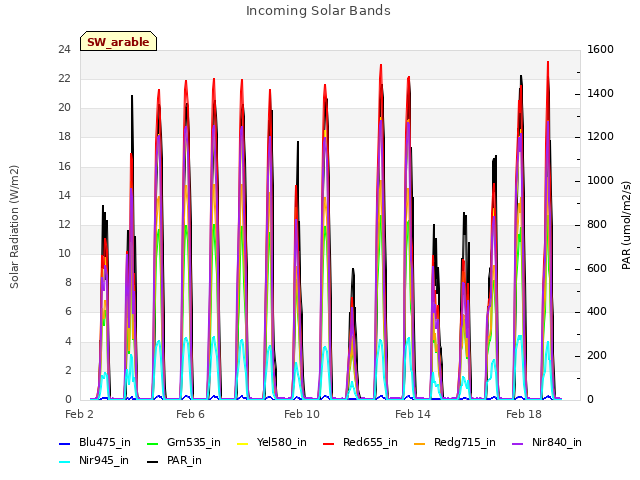Screen dimensions: 640x480
Task: Click the Blu475_in legend label
Action: pos(105,442)
